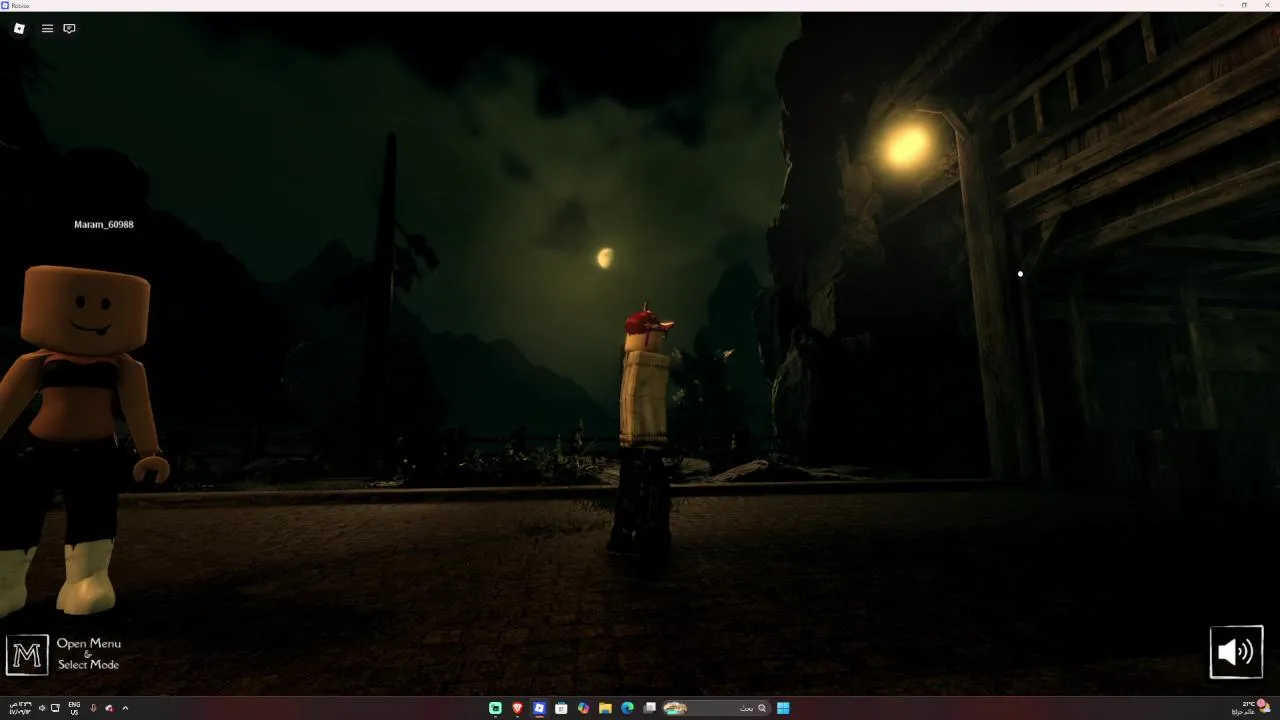Click the character with red hat
The width and height of the screenshot is (1280, 720).
pyautogui.click(x=645, y=430)
